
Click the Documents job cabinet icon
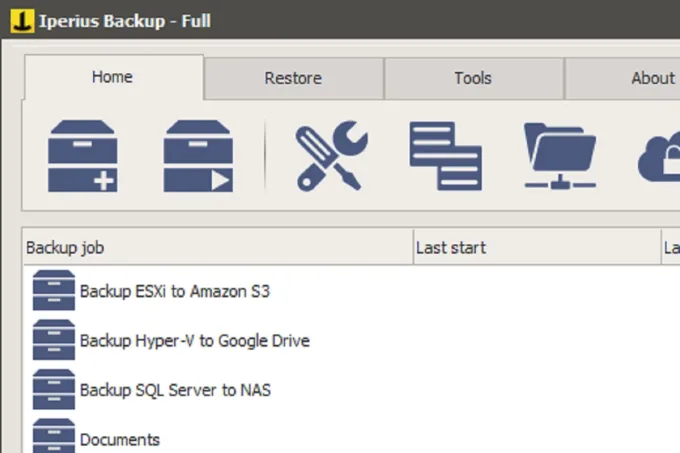click(x=54, y=436)
